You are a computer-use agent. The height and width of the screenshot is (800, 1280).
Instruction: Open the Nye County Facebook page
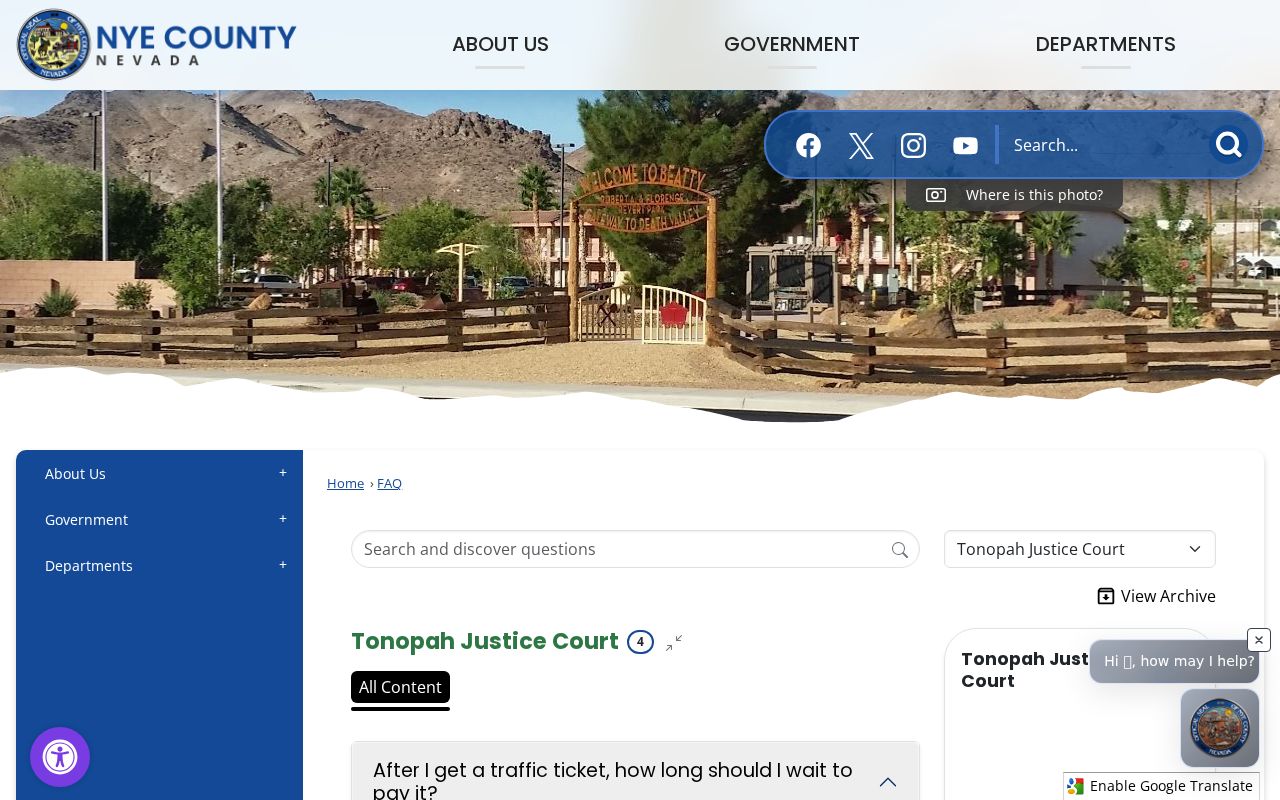click(808, 146)
